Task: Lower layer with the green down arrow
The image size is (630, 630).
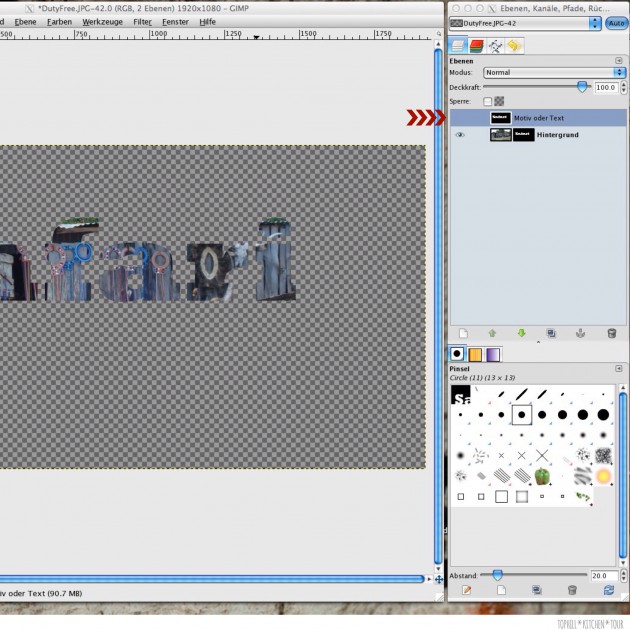Action: [522, 333]
